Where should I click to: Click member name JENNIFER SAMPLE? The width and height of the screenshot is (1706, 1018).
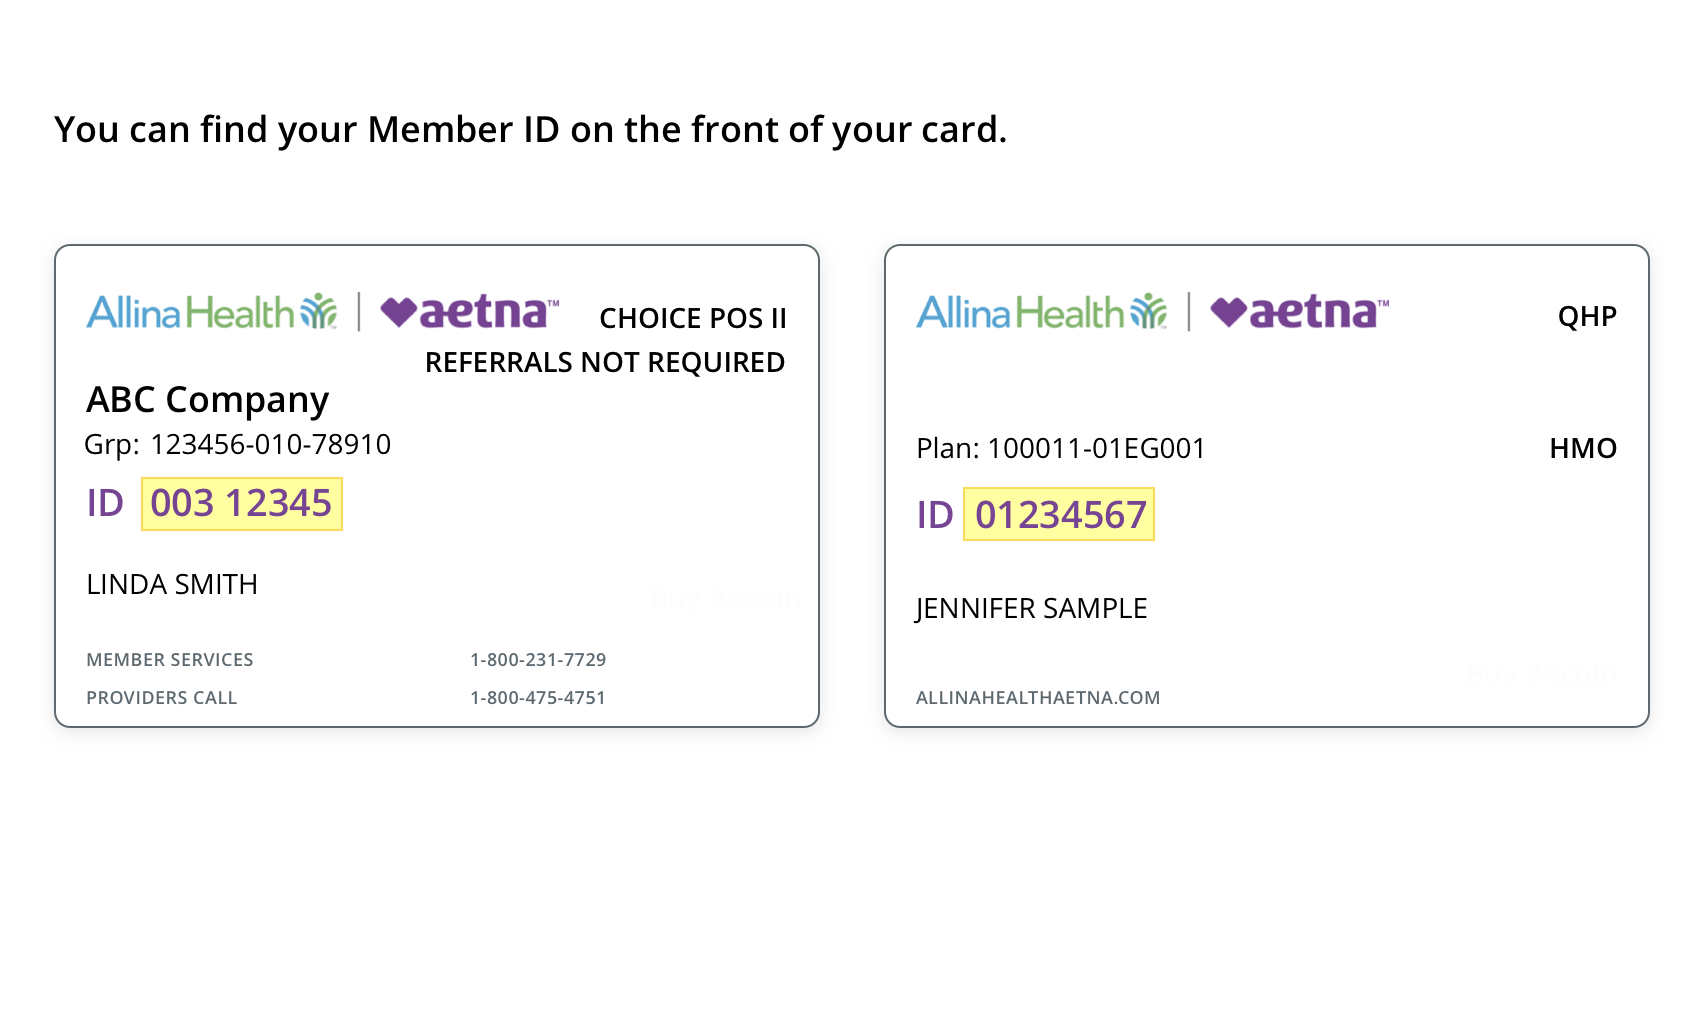[x=1031, y=608]
